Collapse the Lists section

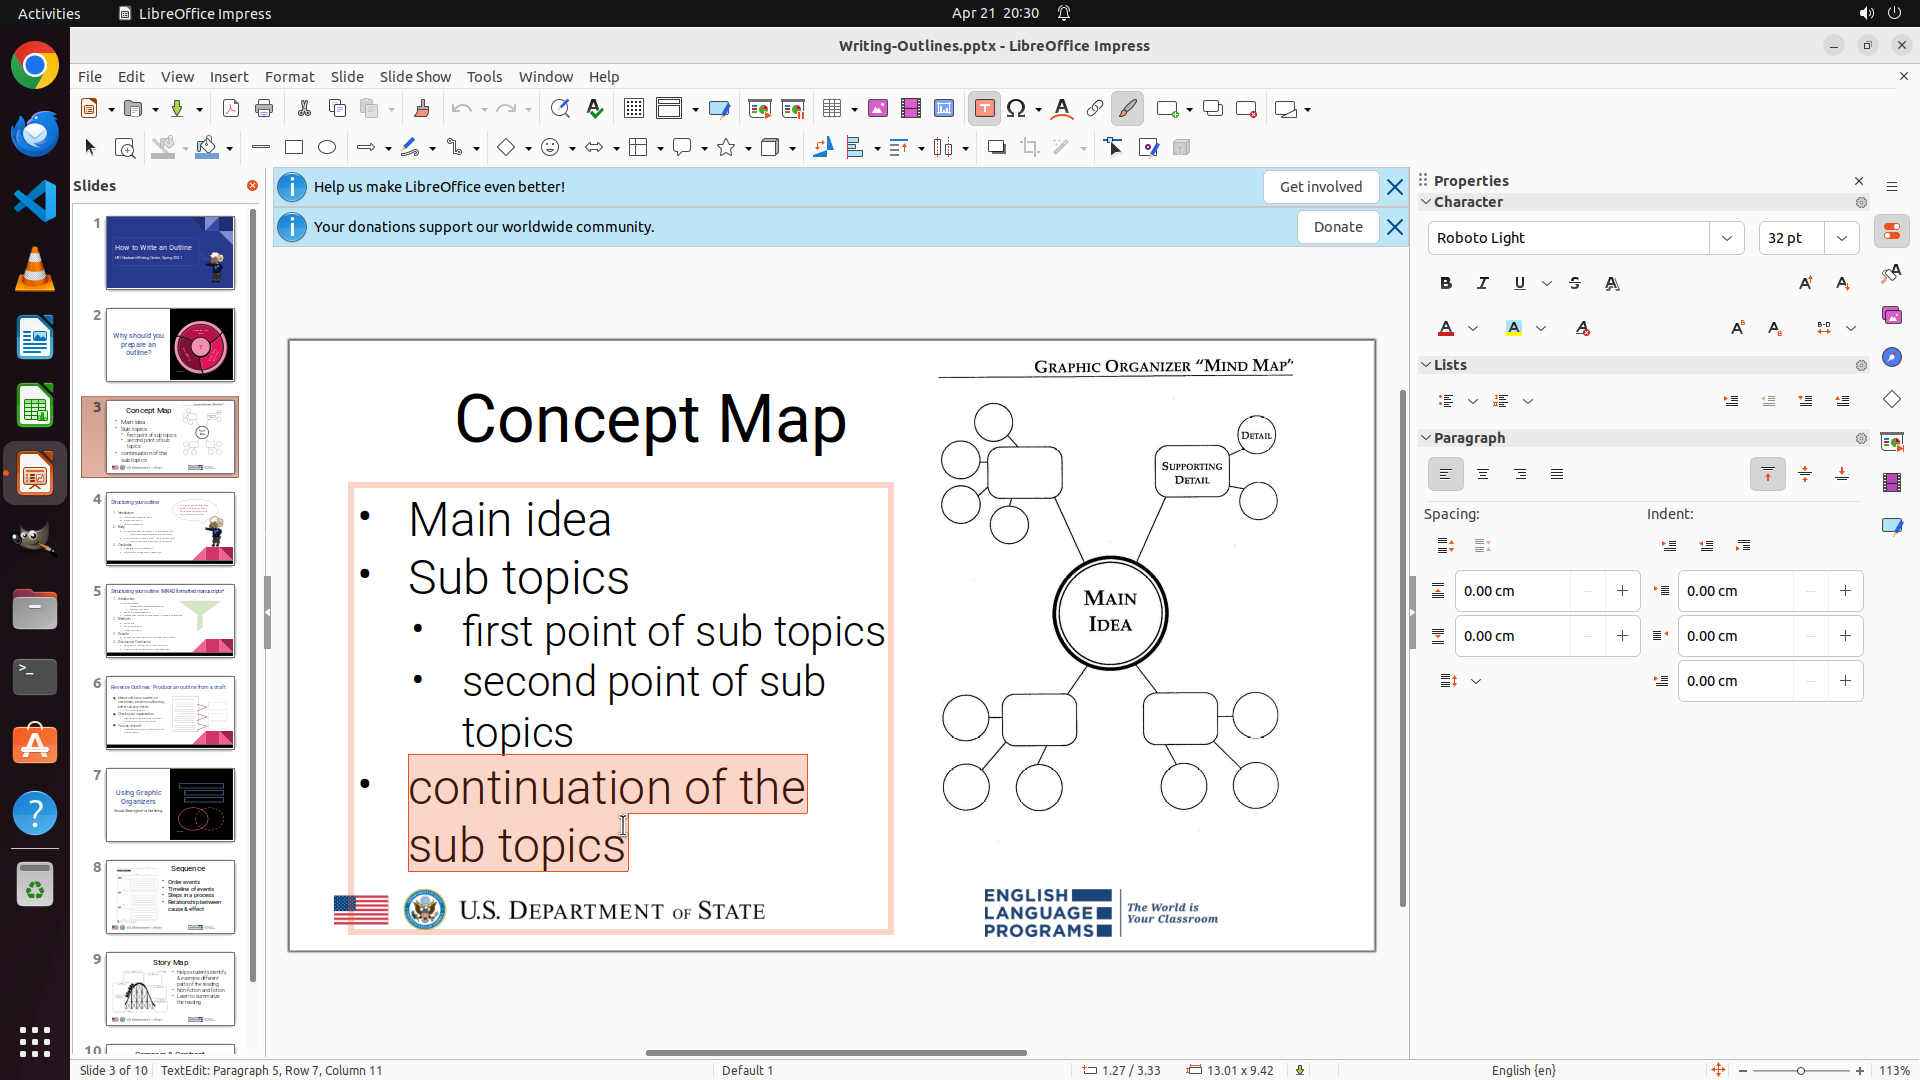1427,365
